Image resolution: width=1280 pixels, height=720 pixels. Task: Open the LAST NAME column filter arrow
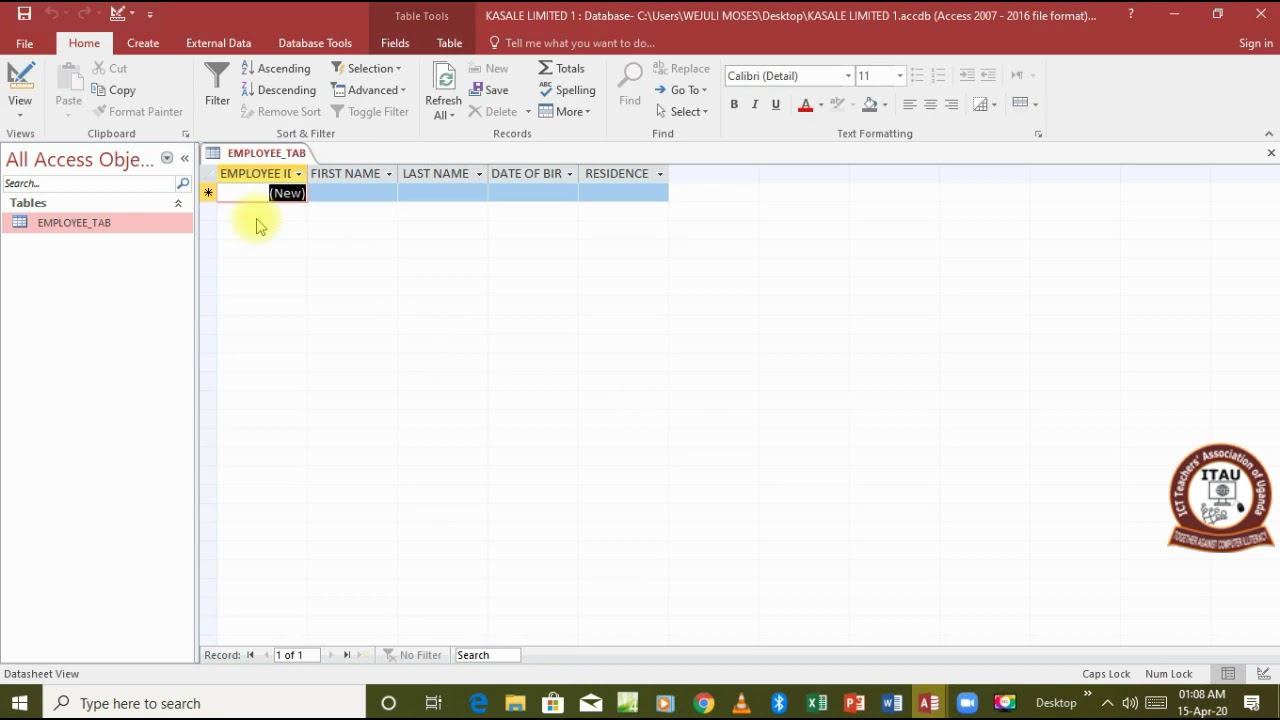pyautogui.click(x=479, y=174)
